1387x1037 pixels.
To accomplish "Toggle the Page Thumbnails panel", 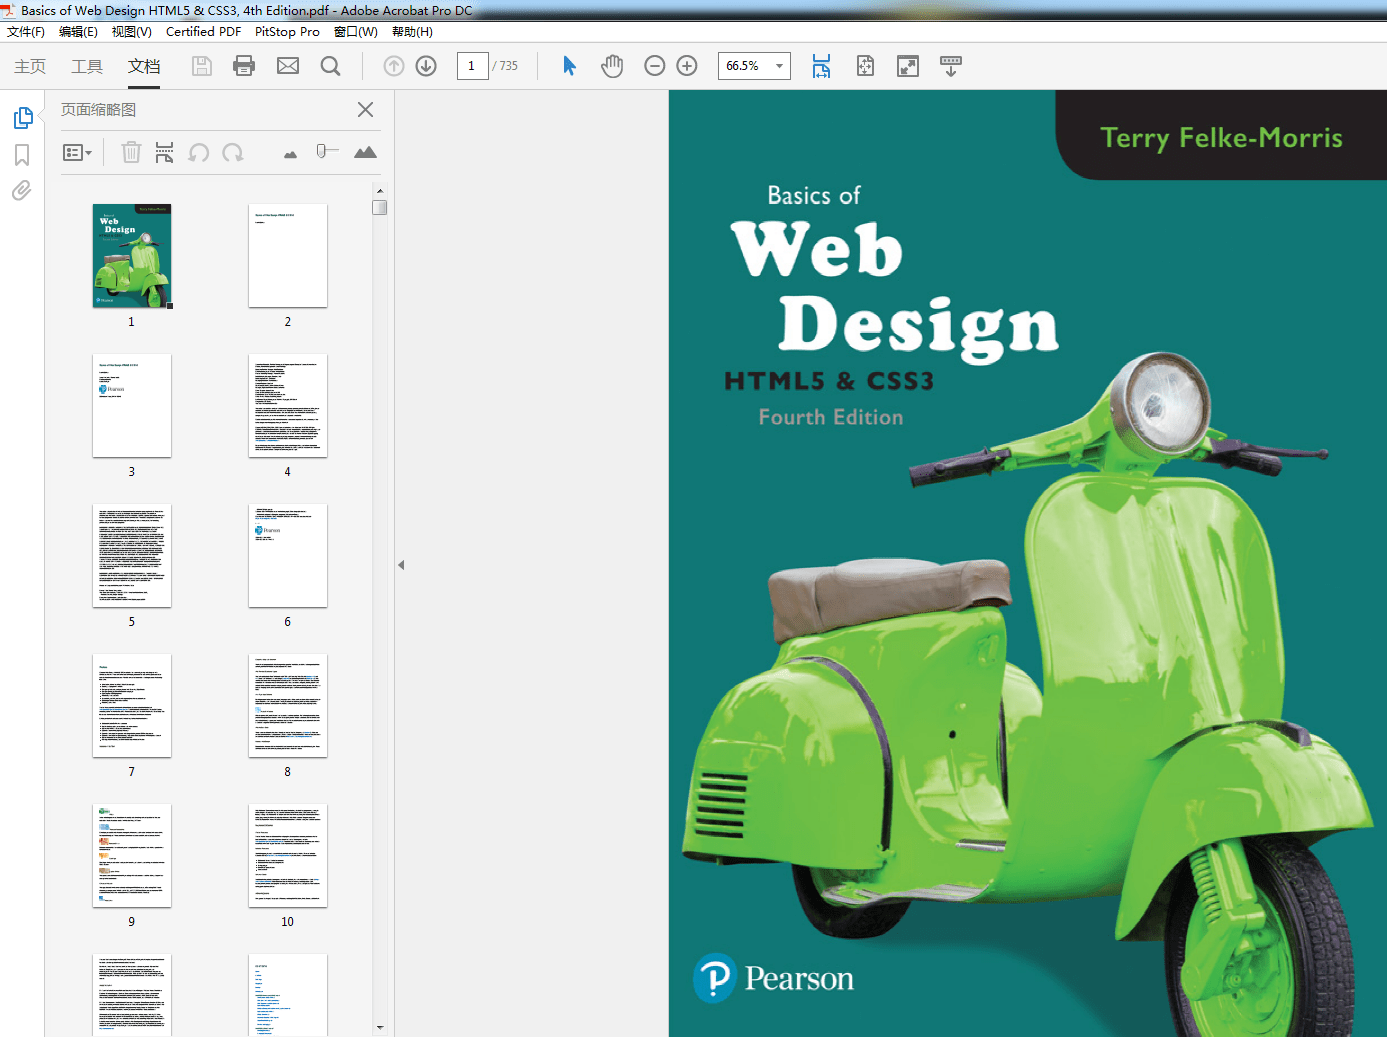I will click(x=23, y=117).
